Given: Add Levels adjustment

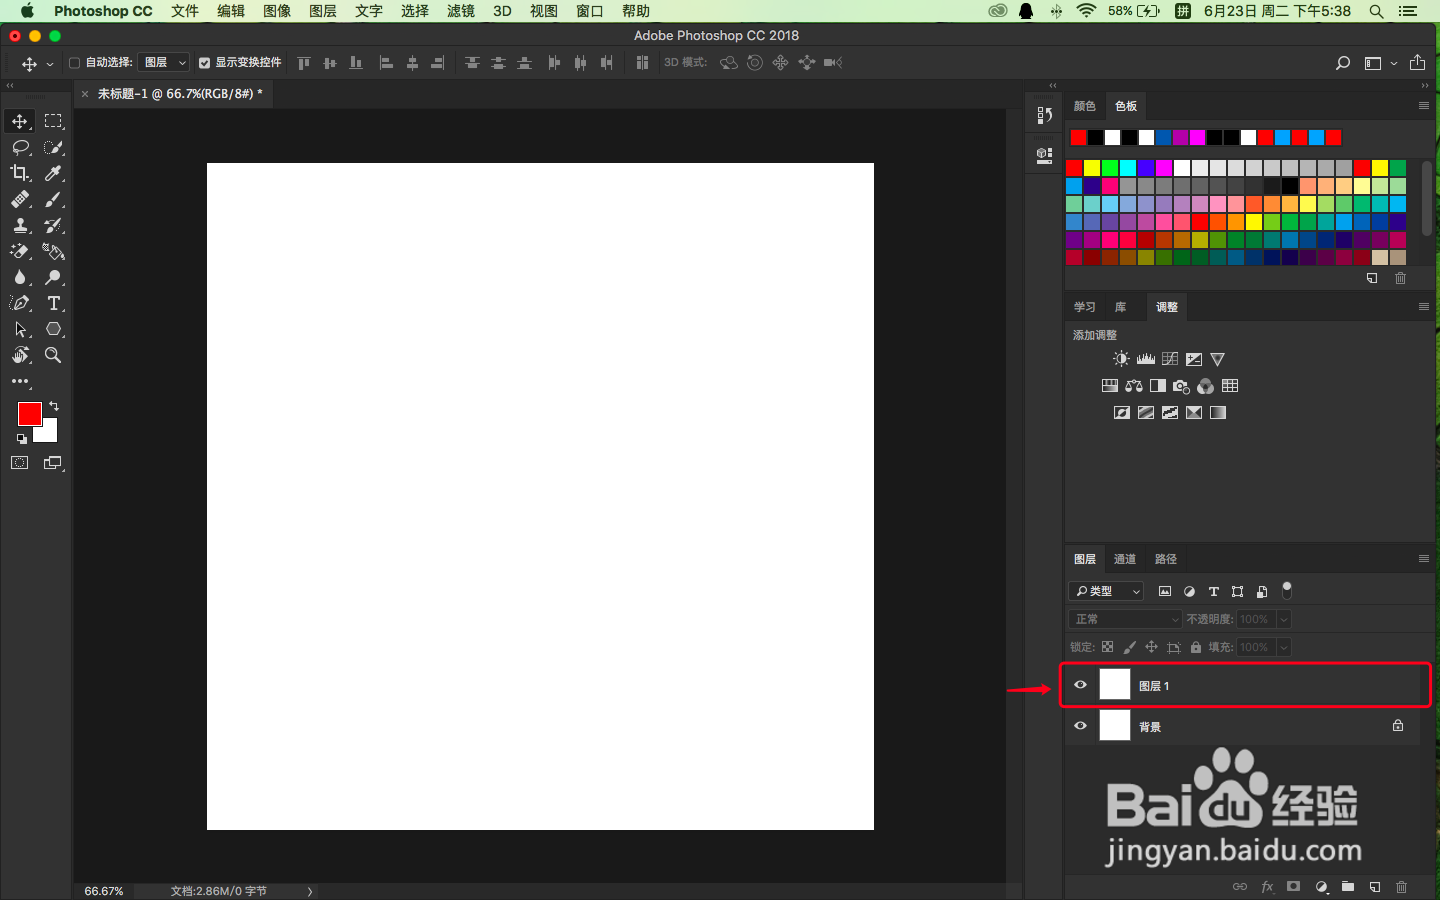Looking at the screenshot, I should [x=1146, y=359].
